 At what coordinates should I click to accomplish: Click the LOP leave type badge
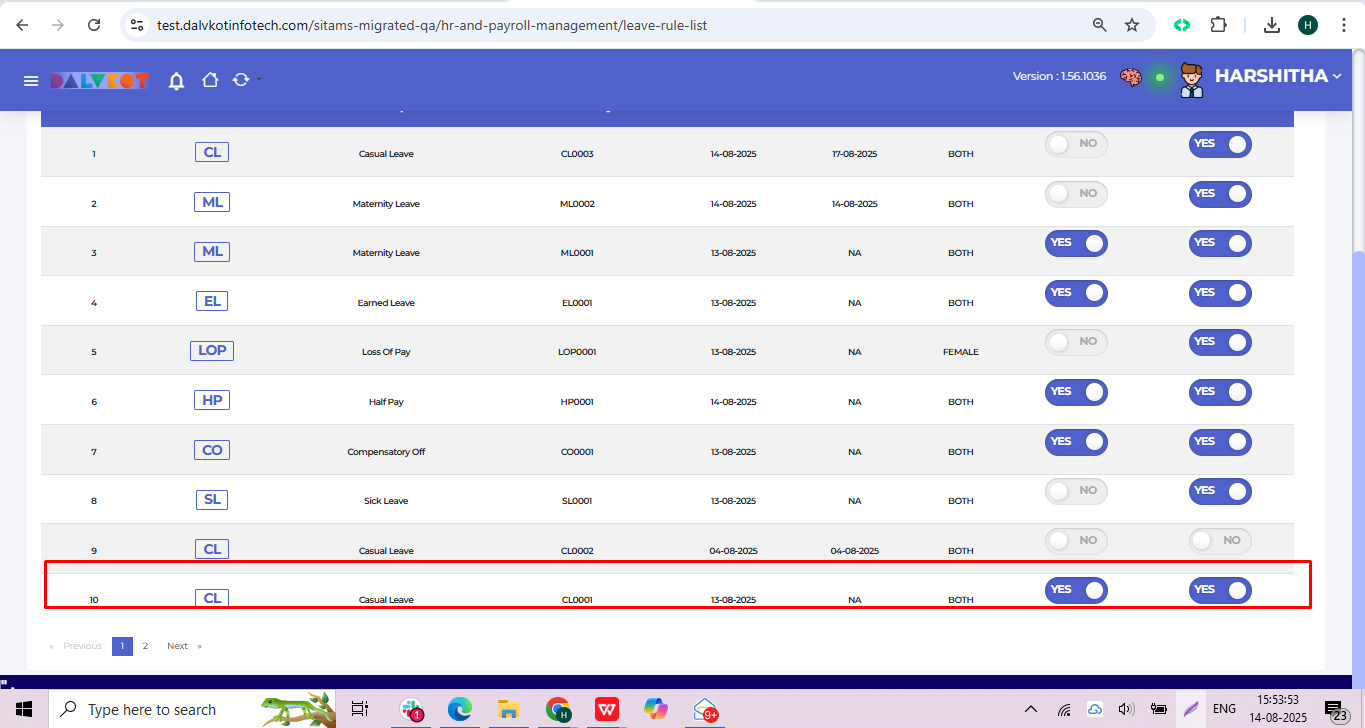[212, 351]
